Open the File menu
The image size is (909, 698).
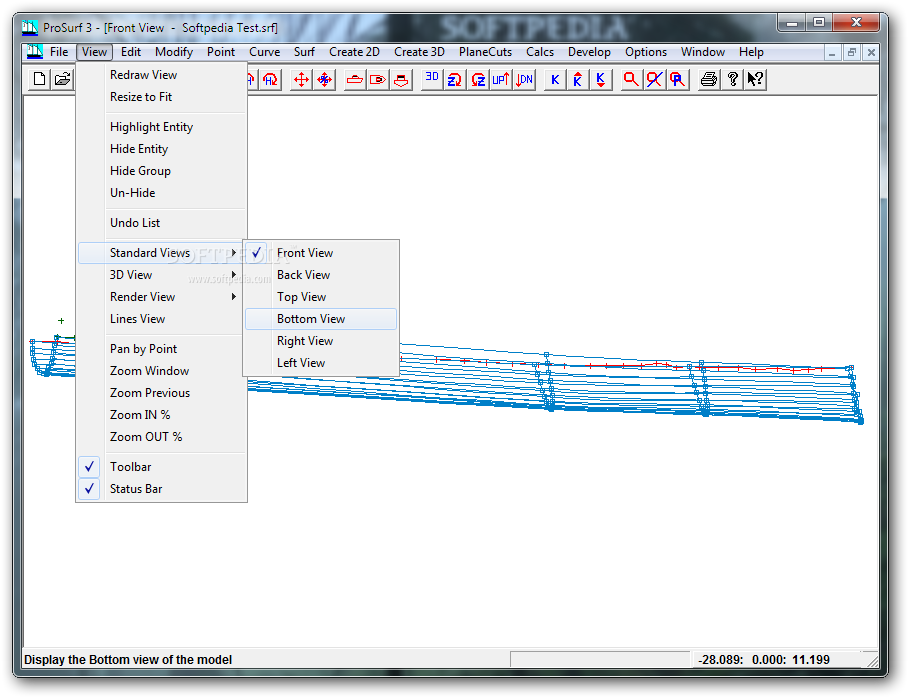59,52
